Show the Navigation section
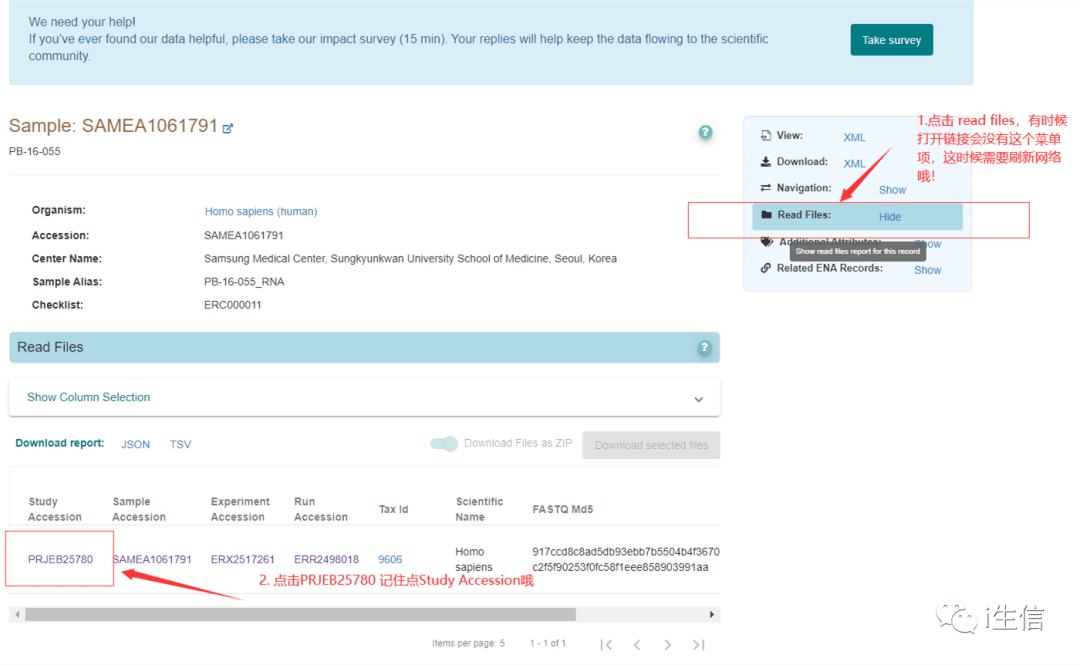 point(892,190)
